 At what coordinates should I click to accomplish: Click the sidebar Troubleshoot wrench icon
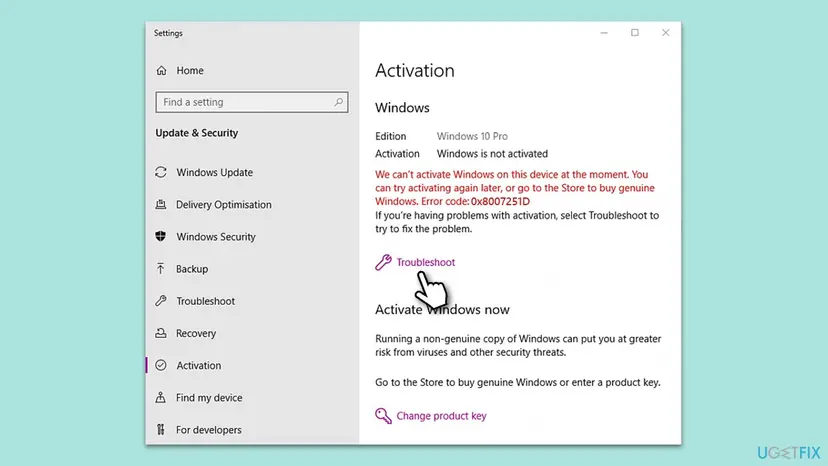click(161, 301)
